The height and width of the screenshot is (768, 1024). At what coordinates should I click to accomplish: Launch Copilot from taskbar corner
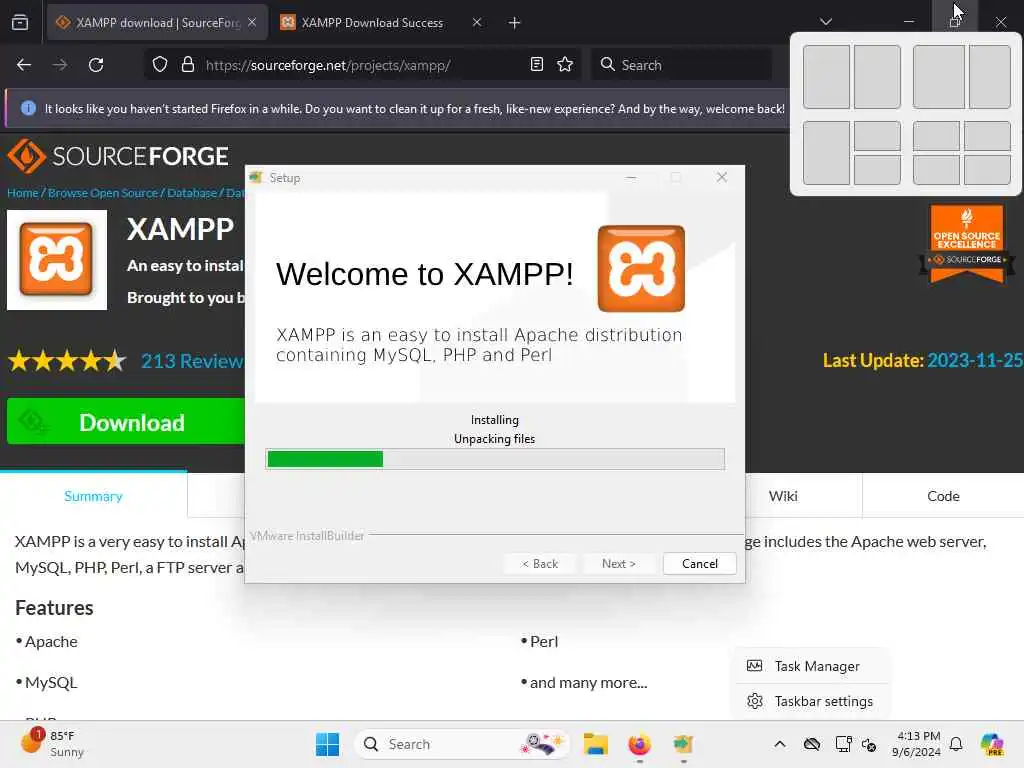[x=992, y=744]
